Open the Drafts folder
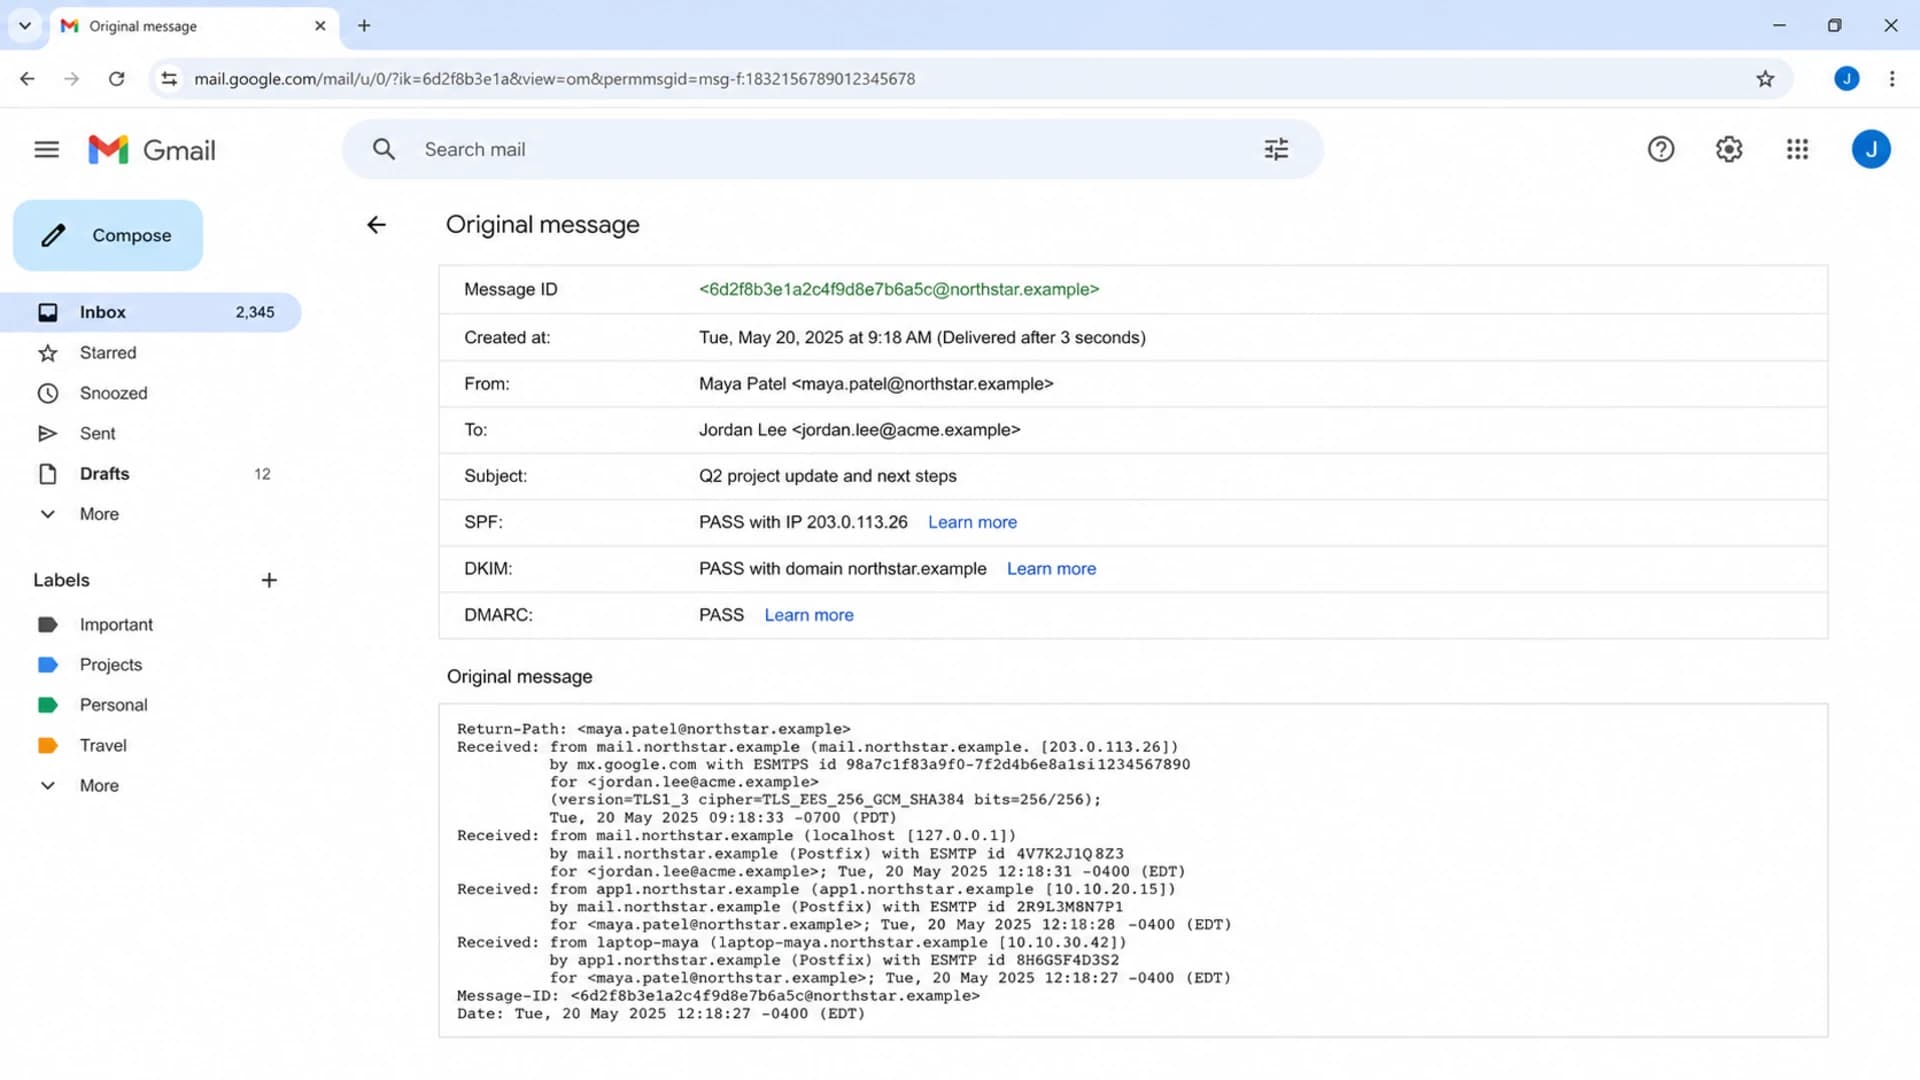This screenshot has width=1920, height=1080. [151, 474]
